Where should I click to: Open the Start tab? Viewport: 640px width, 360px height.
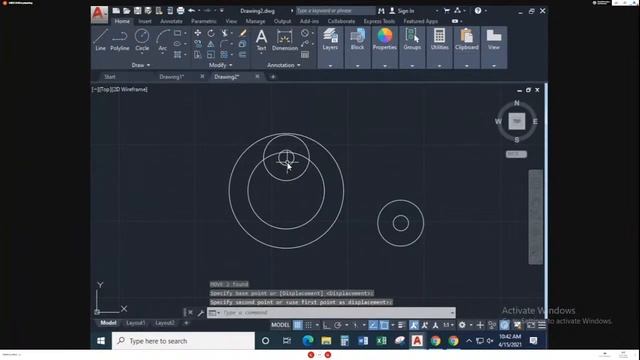click(110, 77)
